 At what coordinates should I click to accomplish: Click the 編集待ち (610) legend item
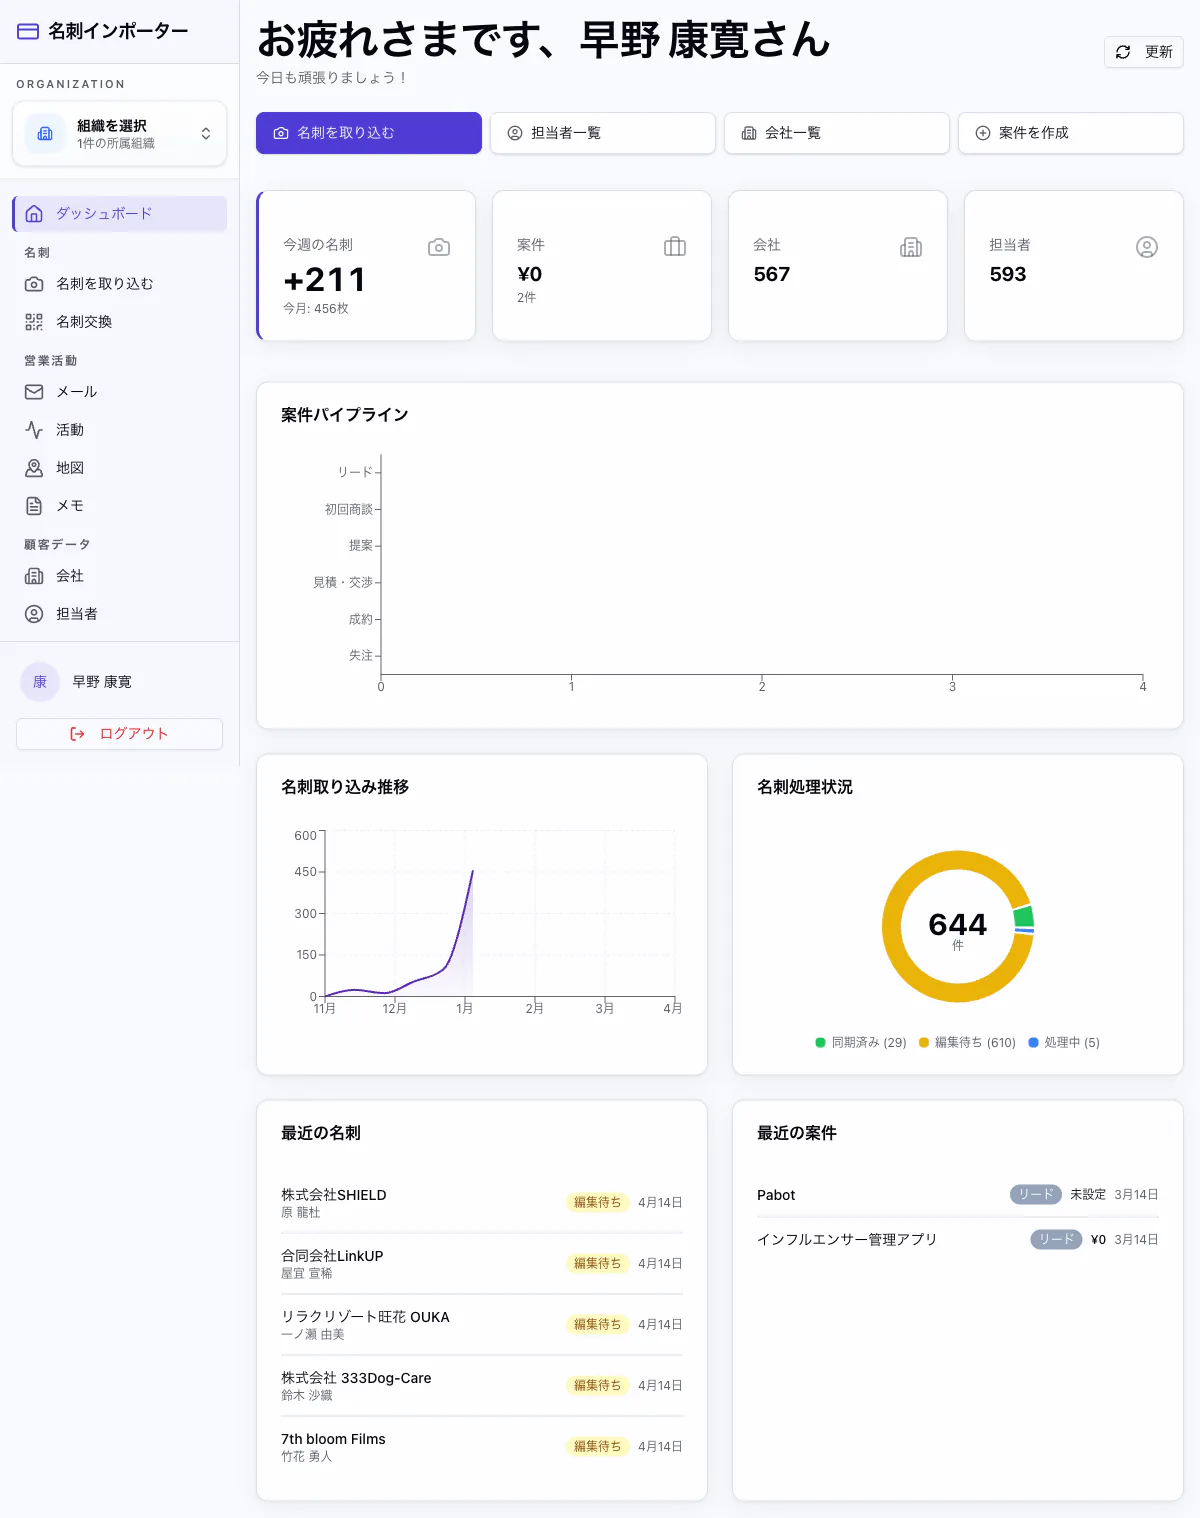pyautogui.click(x=967, y=1043)
